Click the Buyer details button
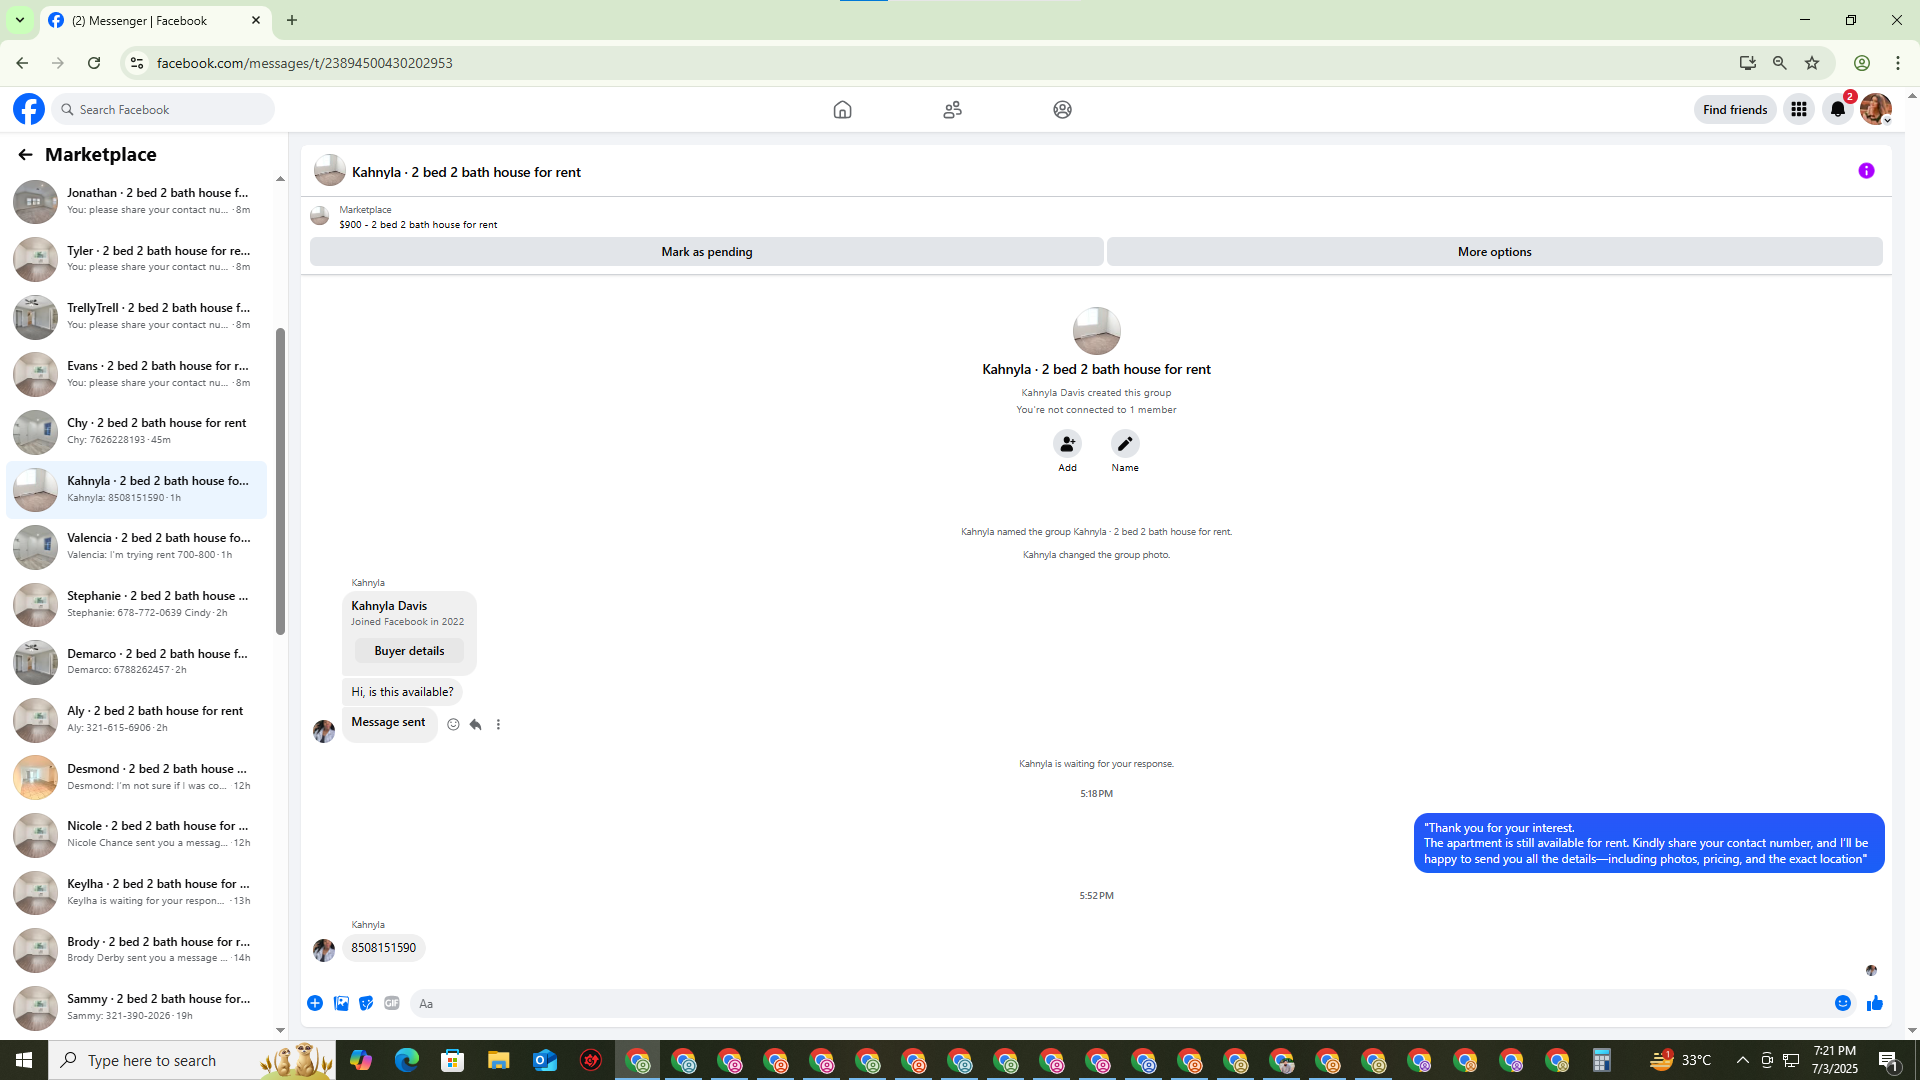 coord(409,651)
